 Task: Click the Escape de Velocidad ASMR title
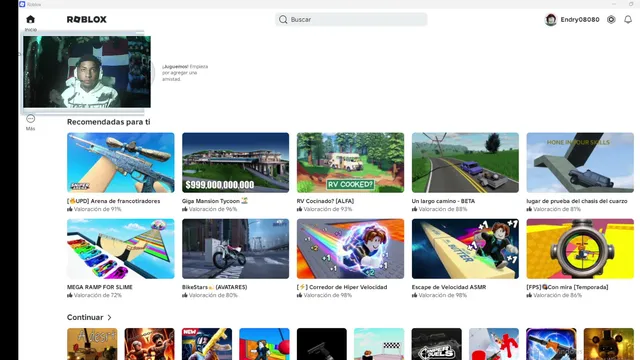449,287
